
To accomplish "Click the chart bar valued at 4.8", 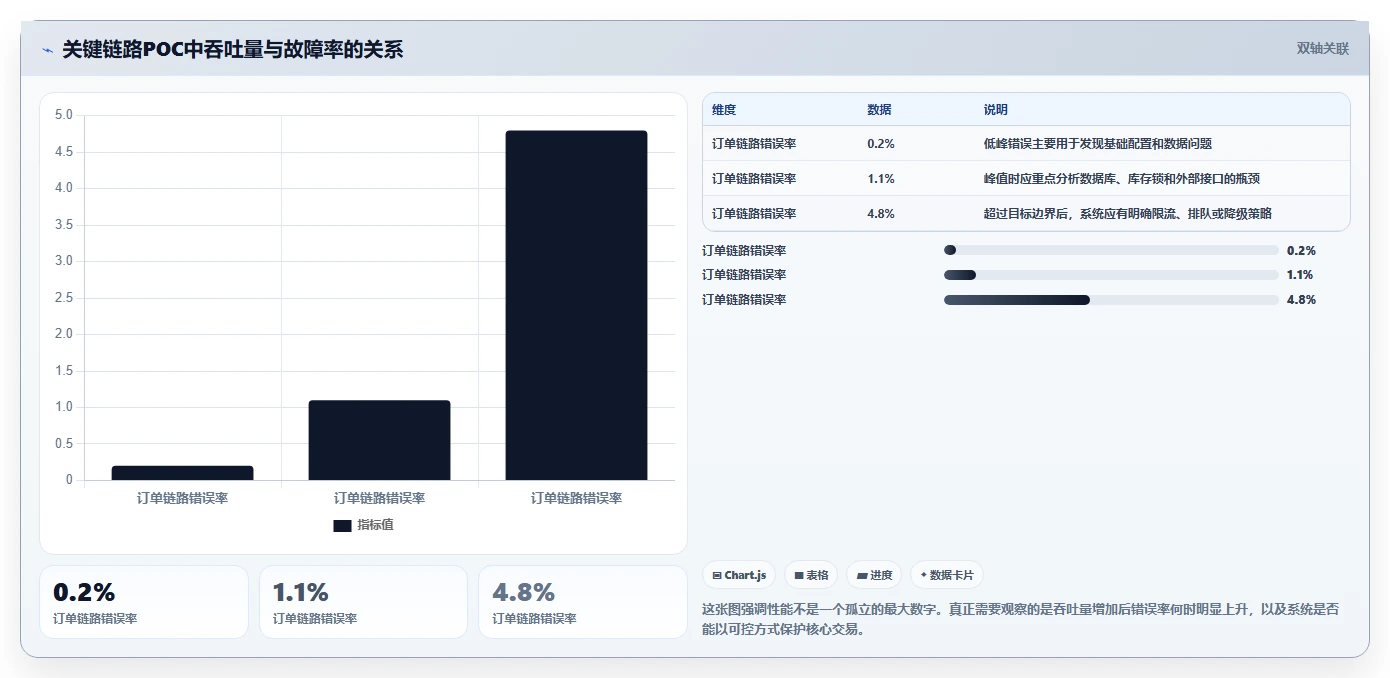I will click(576, 305).
